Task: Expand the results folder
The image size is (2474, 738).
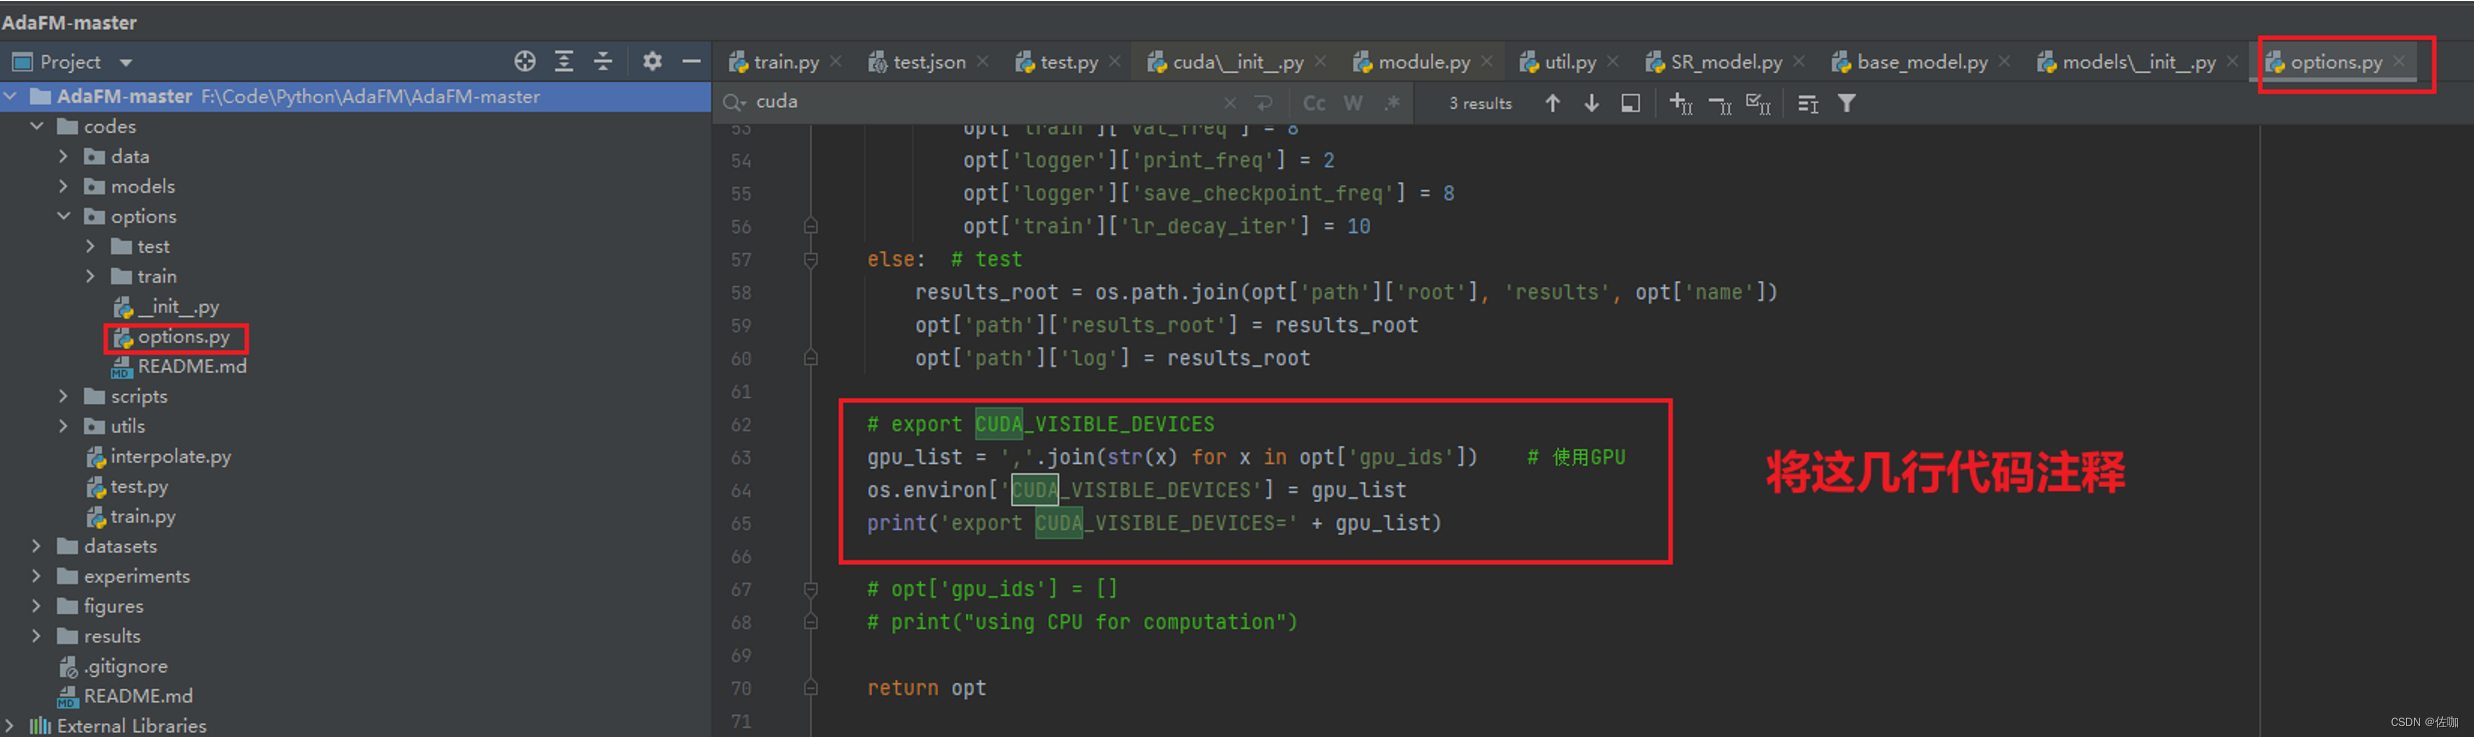Action: [x=37, y=637]
